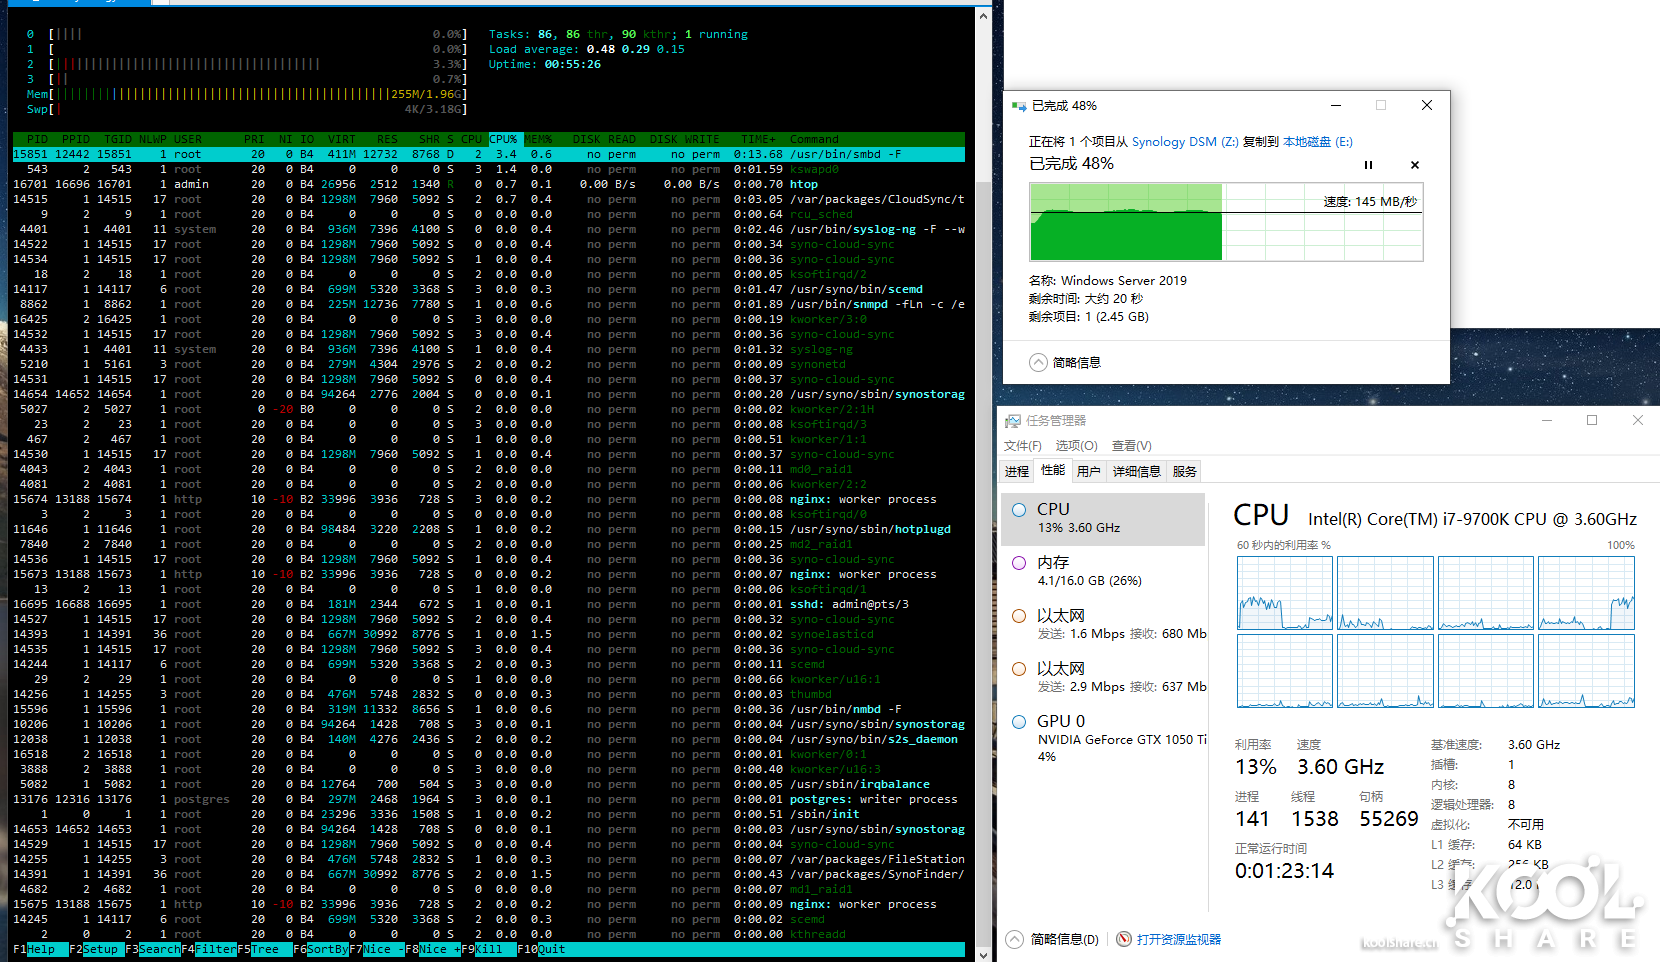Image resolution: width=1660 pixels, height=962 pixels.
Task: Click the resource monitor icon
Action: (1124, 939)
